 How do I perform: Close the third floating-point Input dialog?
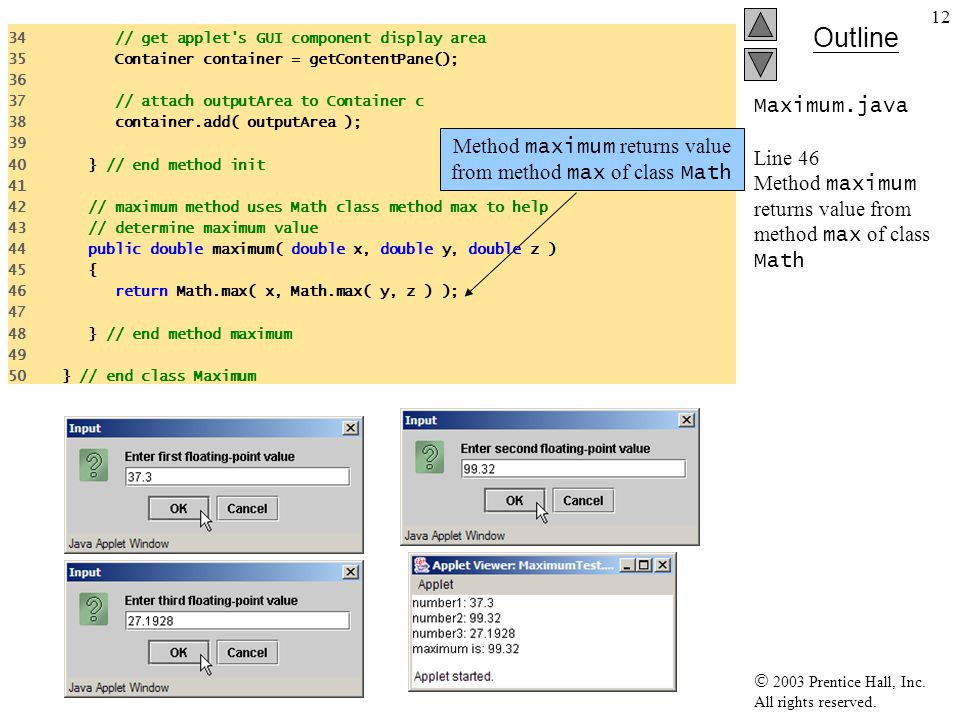tap(350, 572)
